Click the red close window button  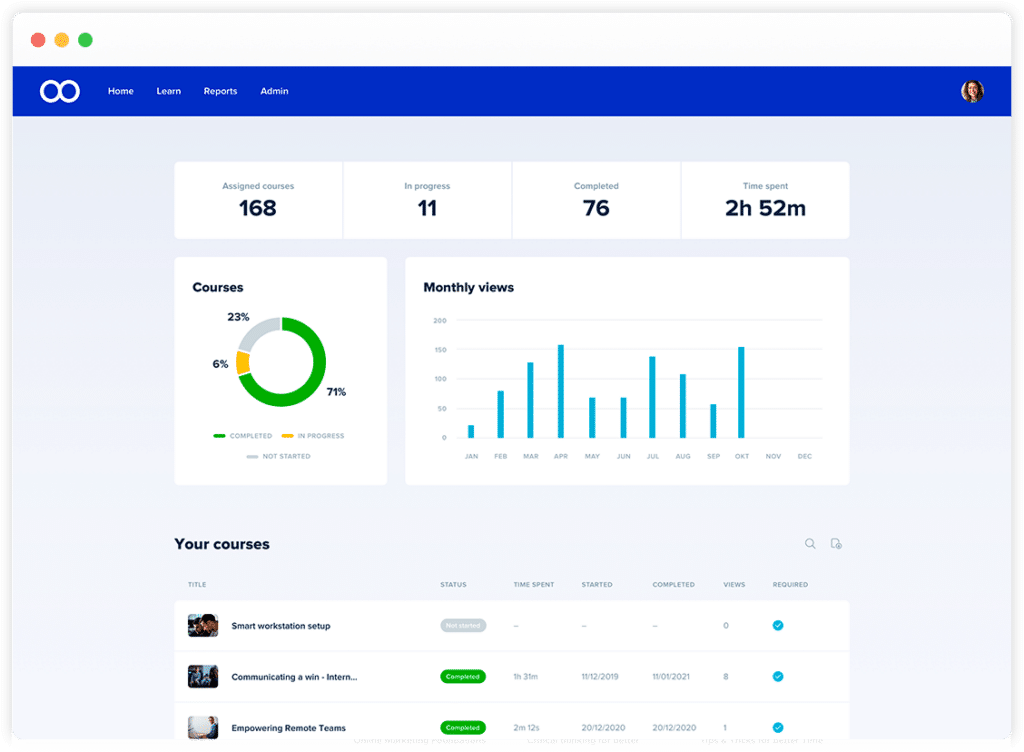pyautogui.click(x=38, y=40)
